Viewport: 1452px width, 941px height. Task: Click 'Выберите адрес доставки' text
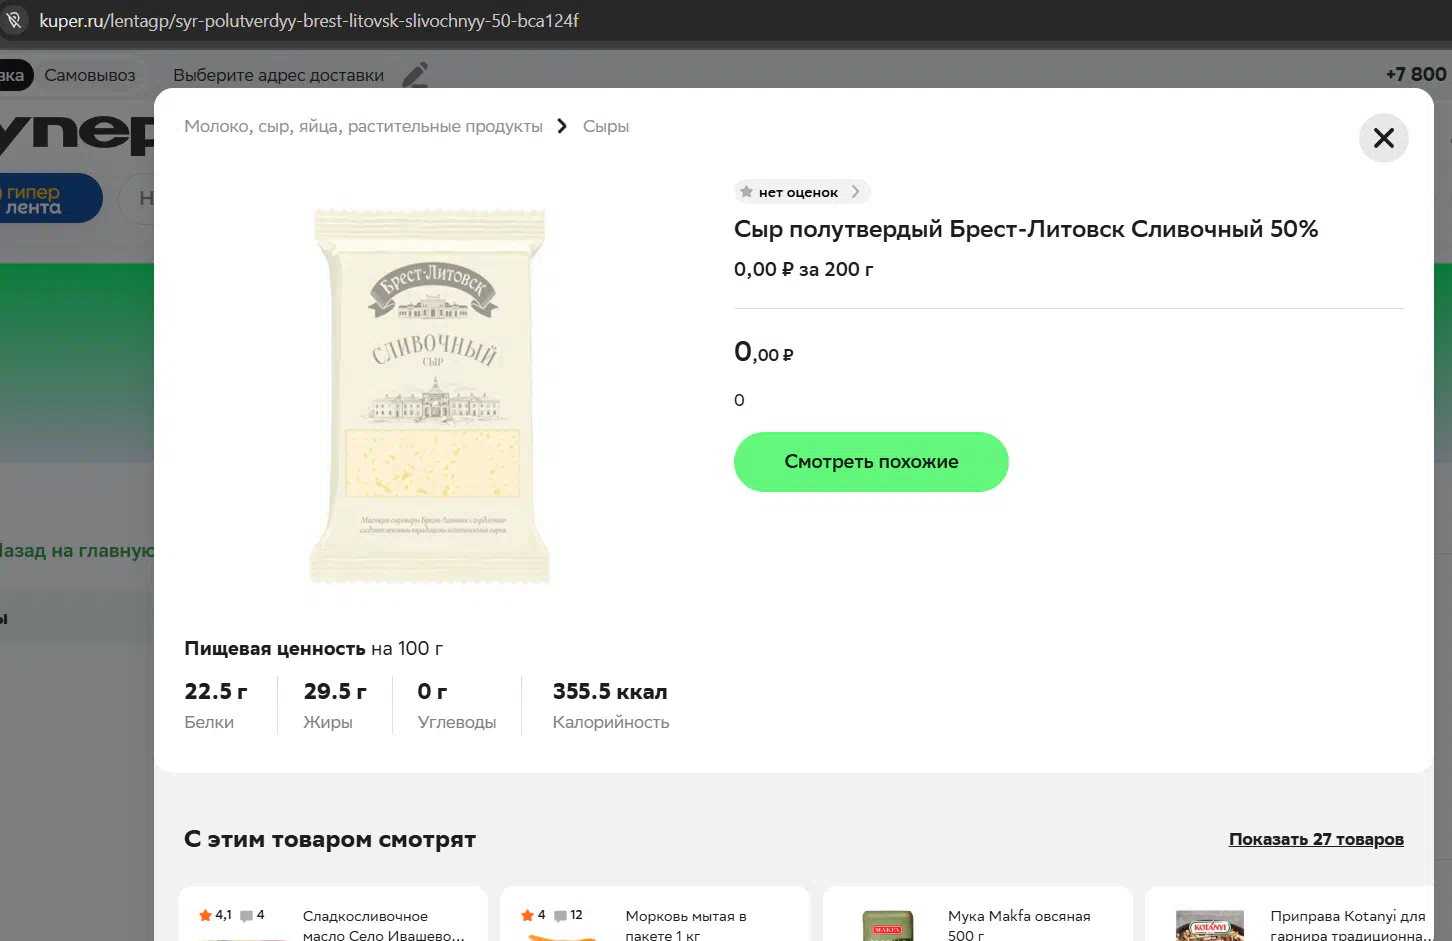click(x=278, y=75)
